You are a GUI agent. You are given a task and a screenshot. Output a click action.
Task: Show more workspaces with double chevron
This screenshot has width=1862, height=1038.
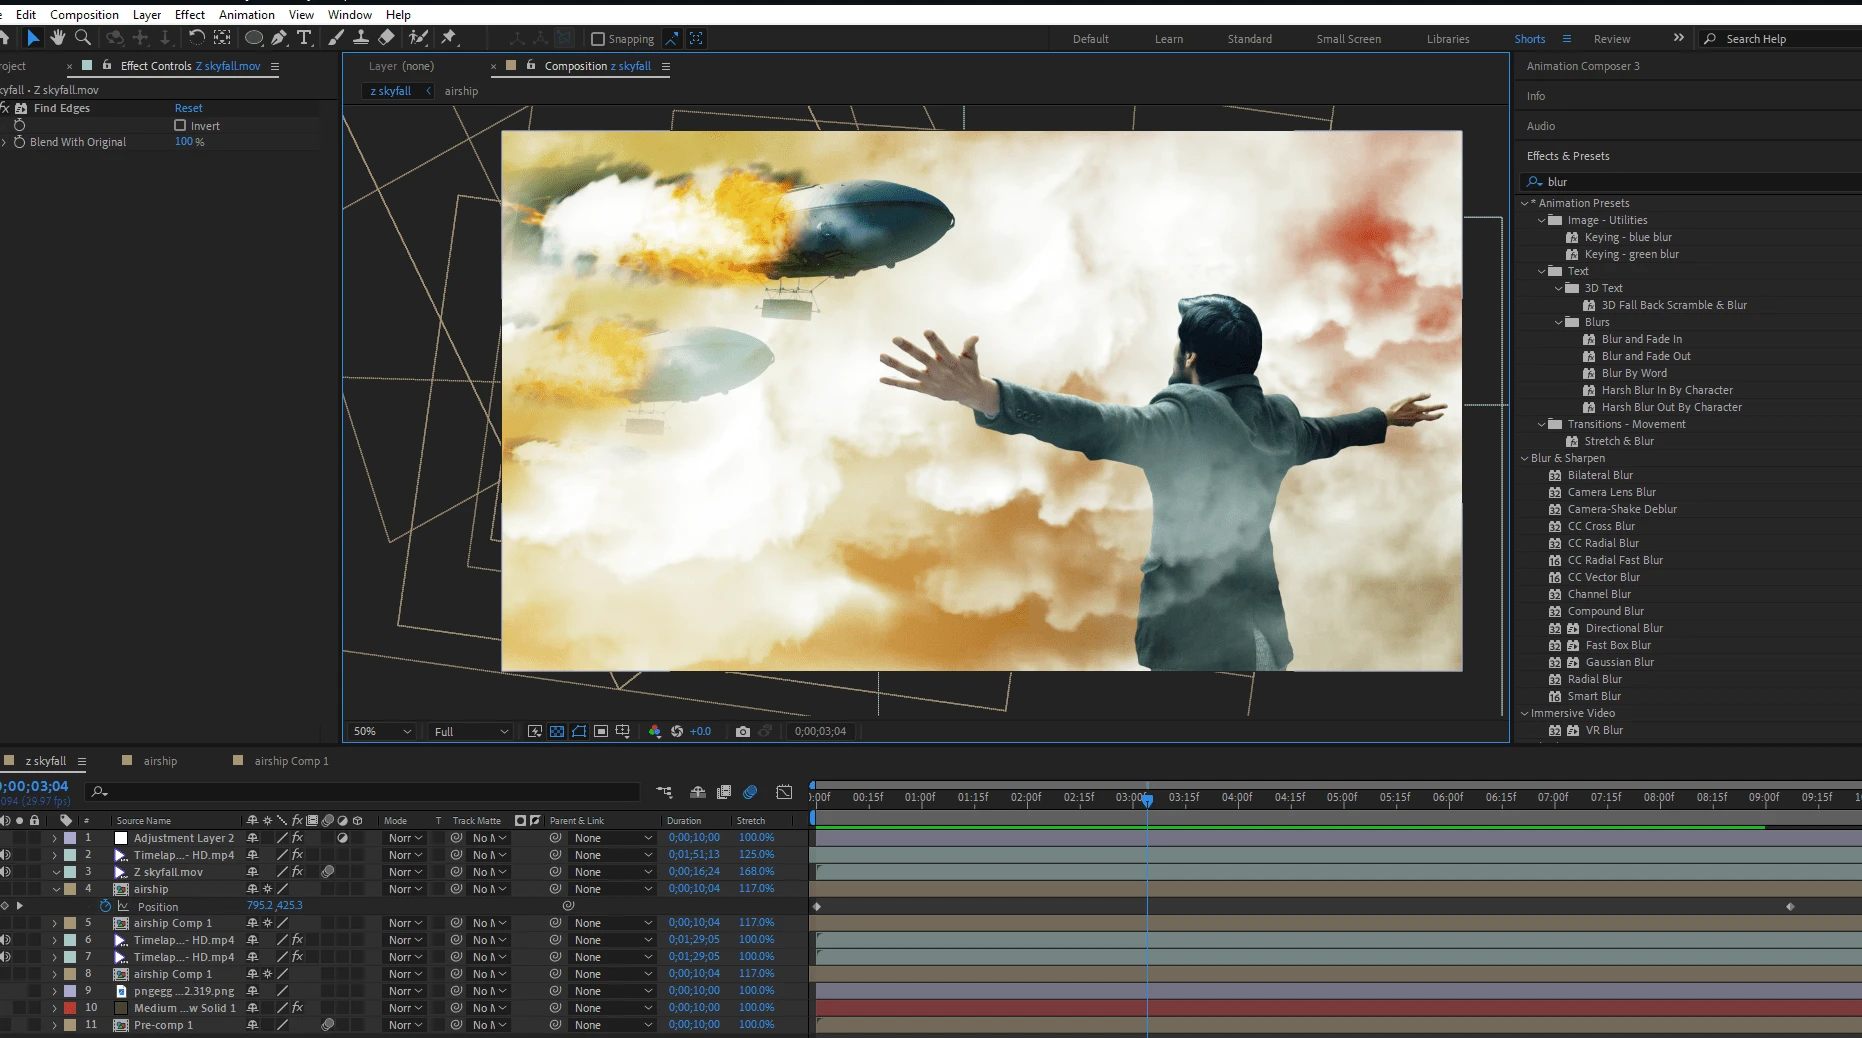[x=1679, y=38]
